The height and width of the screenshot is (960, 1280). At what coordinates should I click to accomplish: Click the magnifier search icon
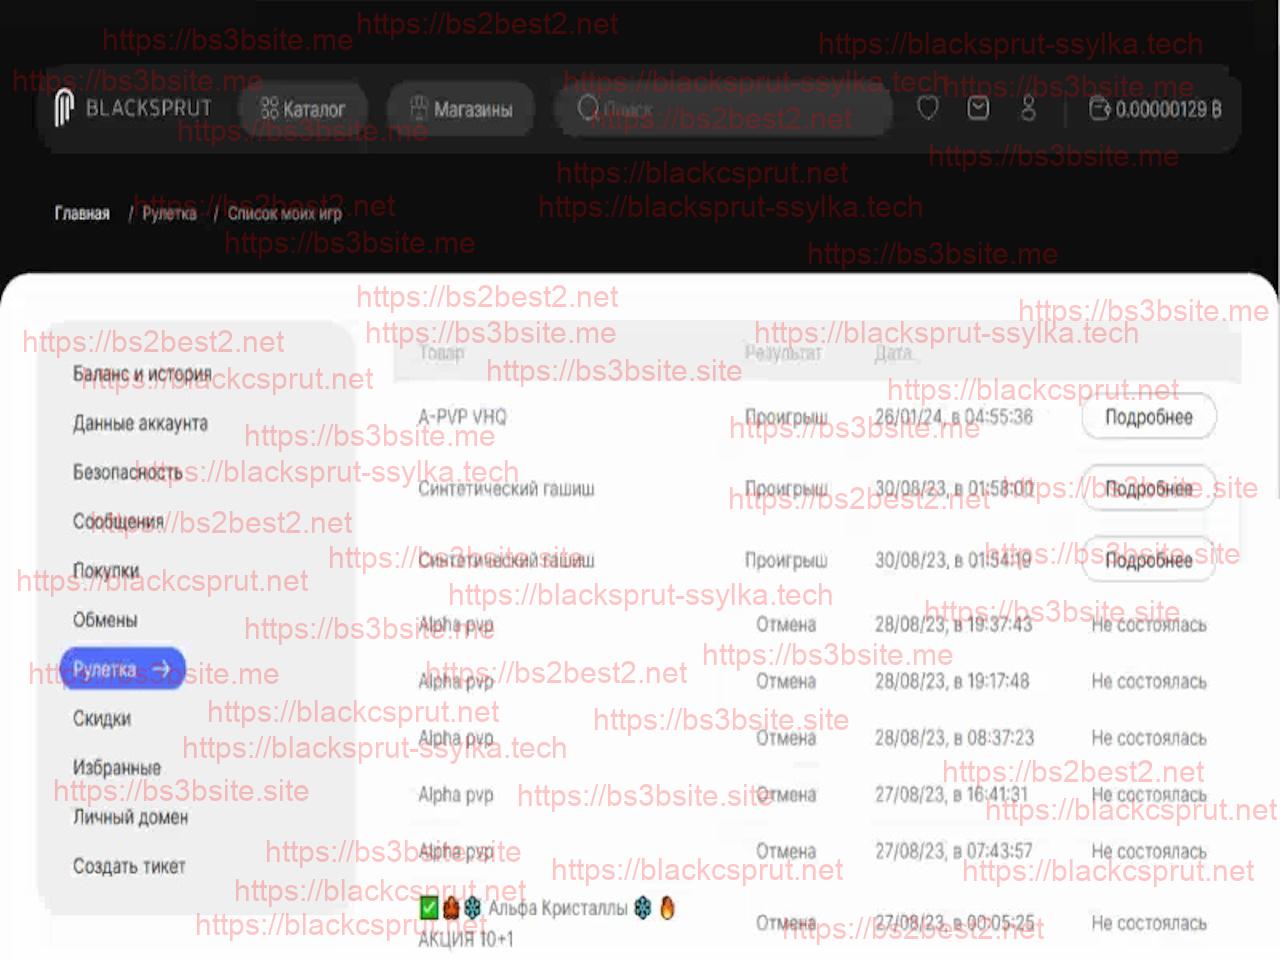[x=588, y=107]
